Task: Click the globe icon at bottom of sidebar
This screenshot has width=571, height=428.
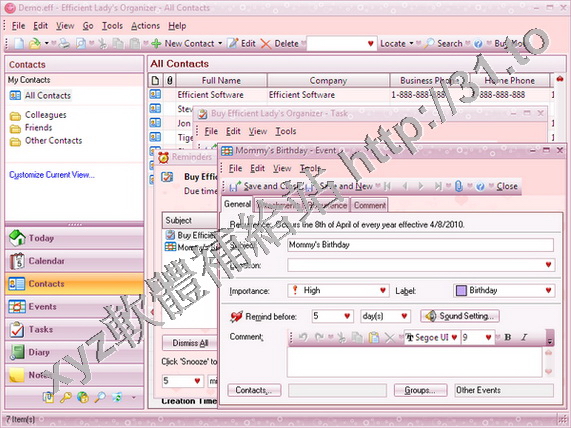Action: pyautogui.click(x=83, y=397)
